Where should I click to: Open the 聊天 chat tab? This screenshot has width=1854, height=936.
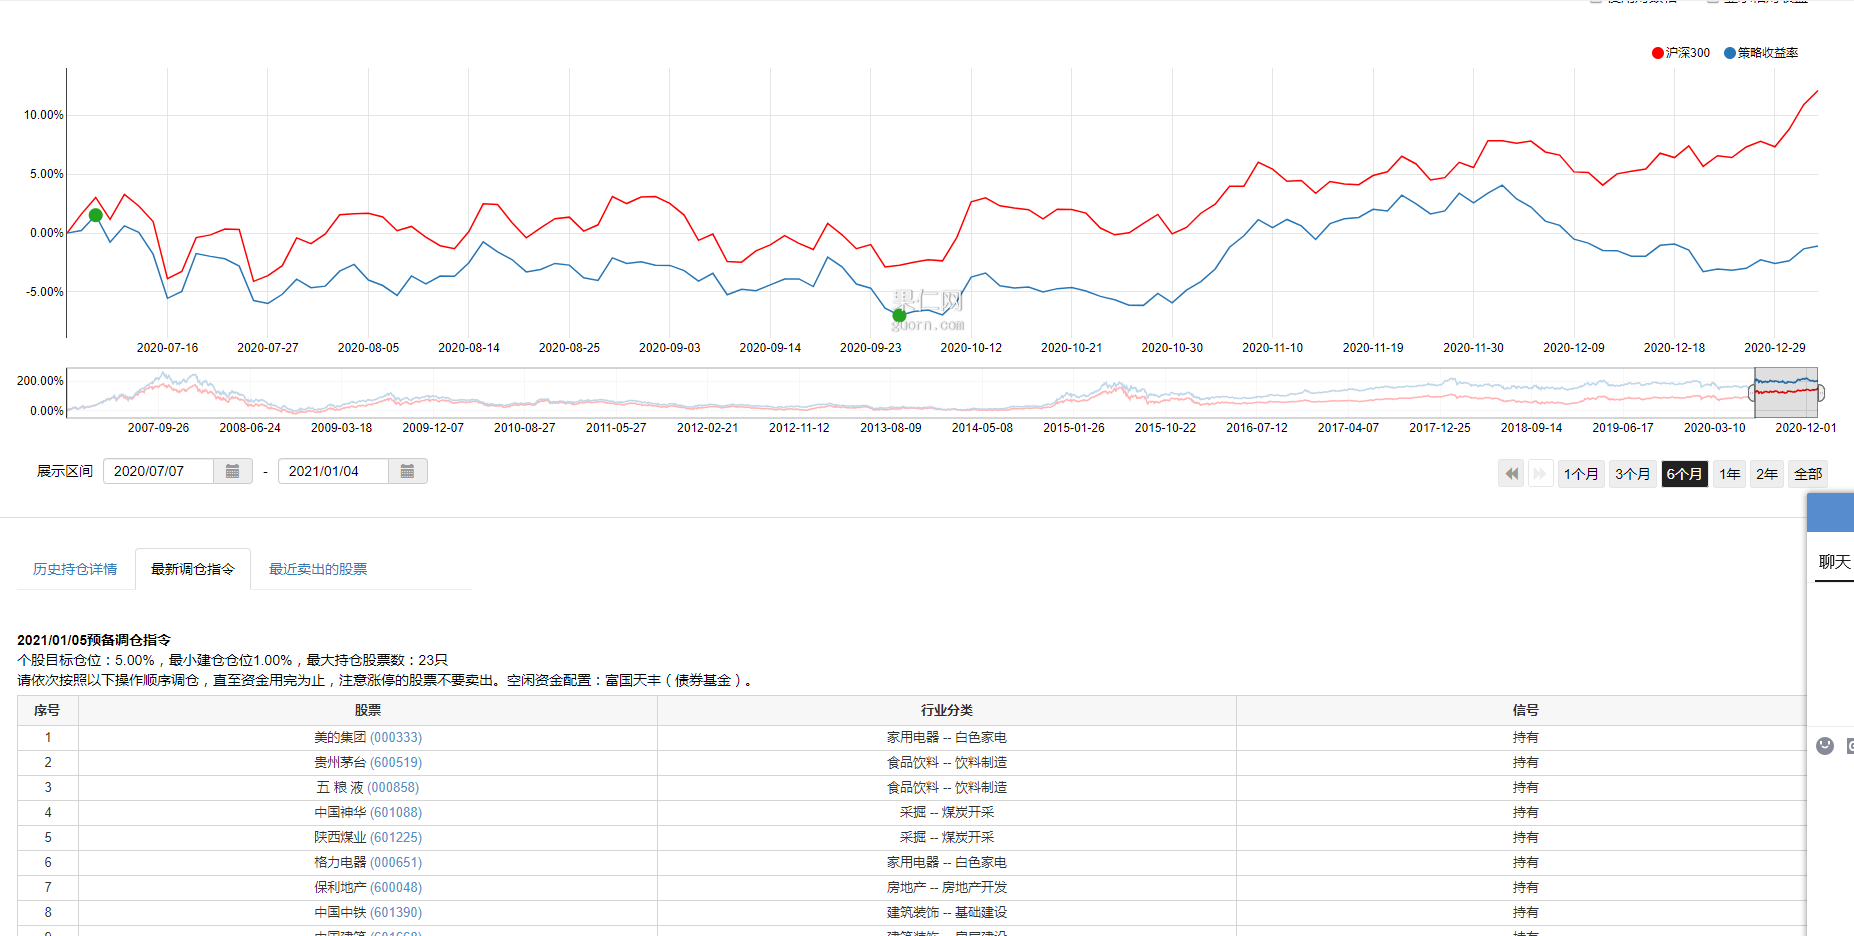point(1834,562)
